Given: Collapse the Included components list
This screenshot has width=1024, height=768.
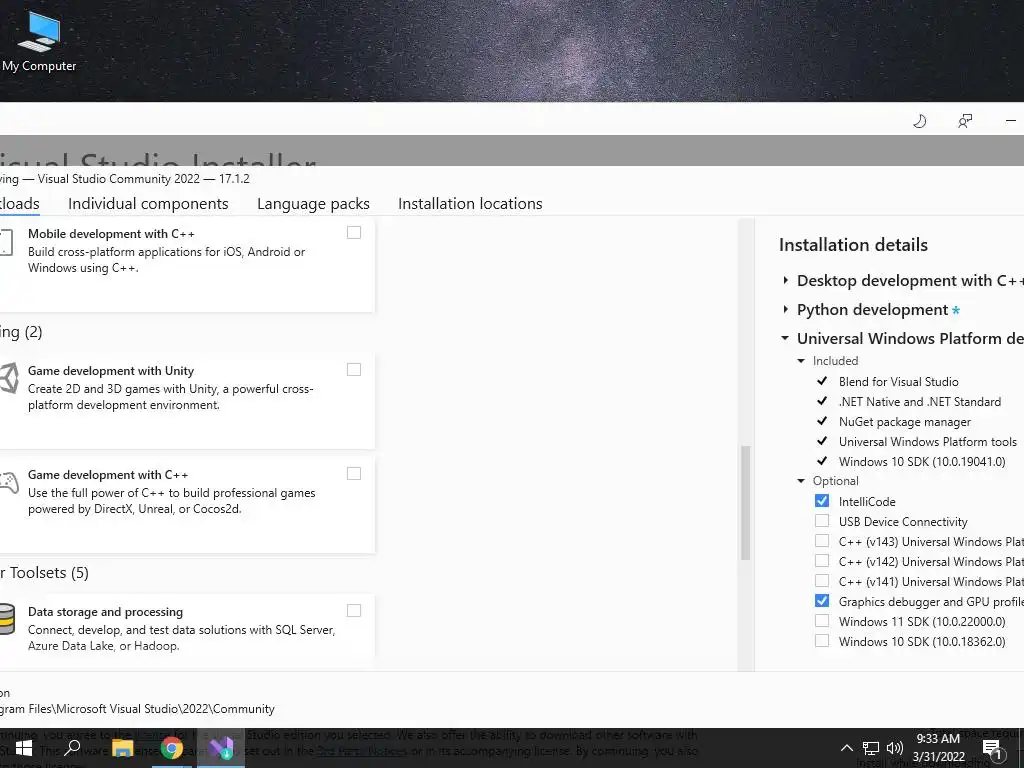Looking at the screenshot, I should [x=801, y=361].
